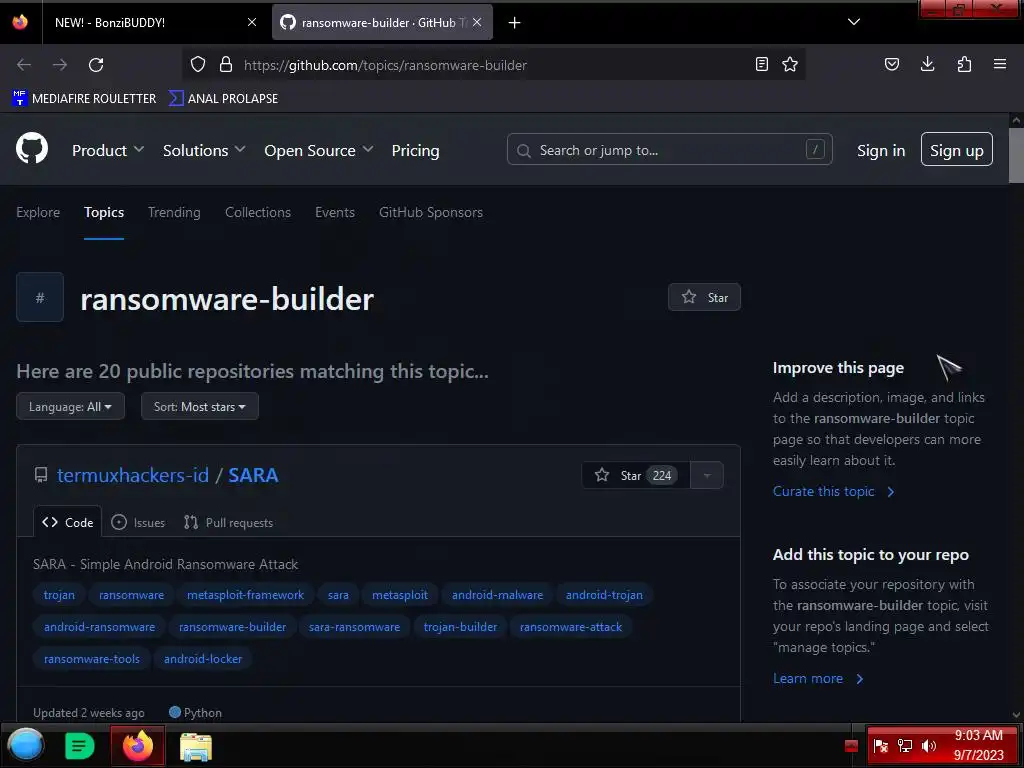Viewport: 1024px width, 768px height.
Task: Select the Topics tab
Action: coord(104,212)
